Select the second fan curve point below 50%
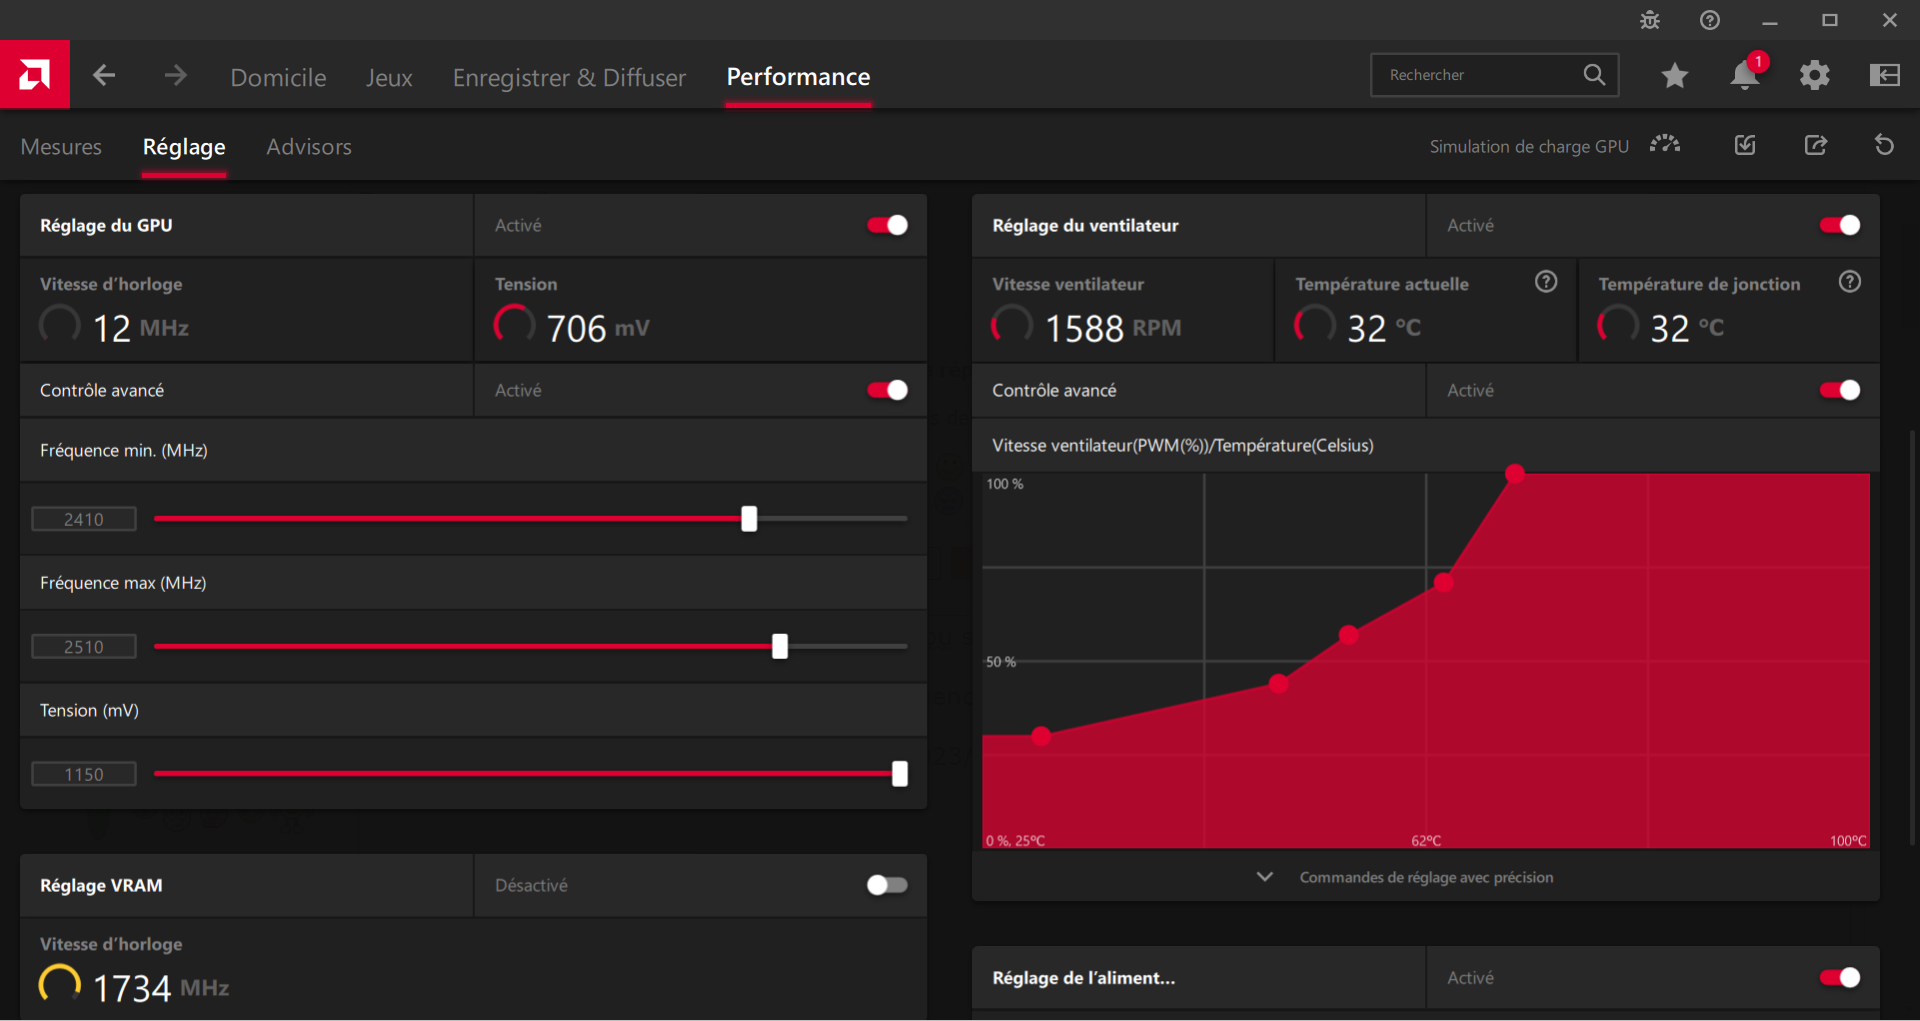Screen dimensions: 1920x1021 point(1278,684)
